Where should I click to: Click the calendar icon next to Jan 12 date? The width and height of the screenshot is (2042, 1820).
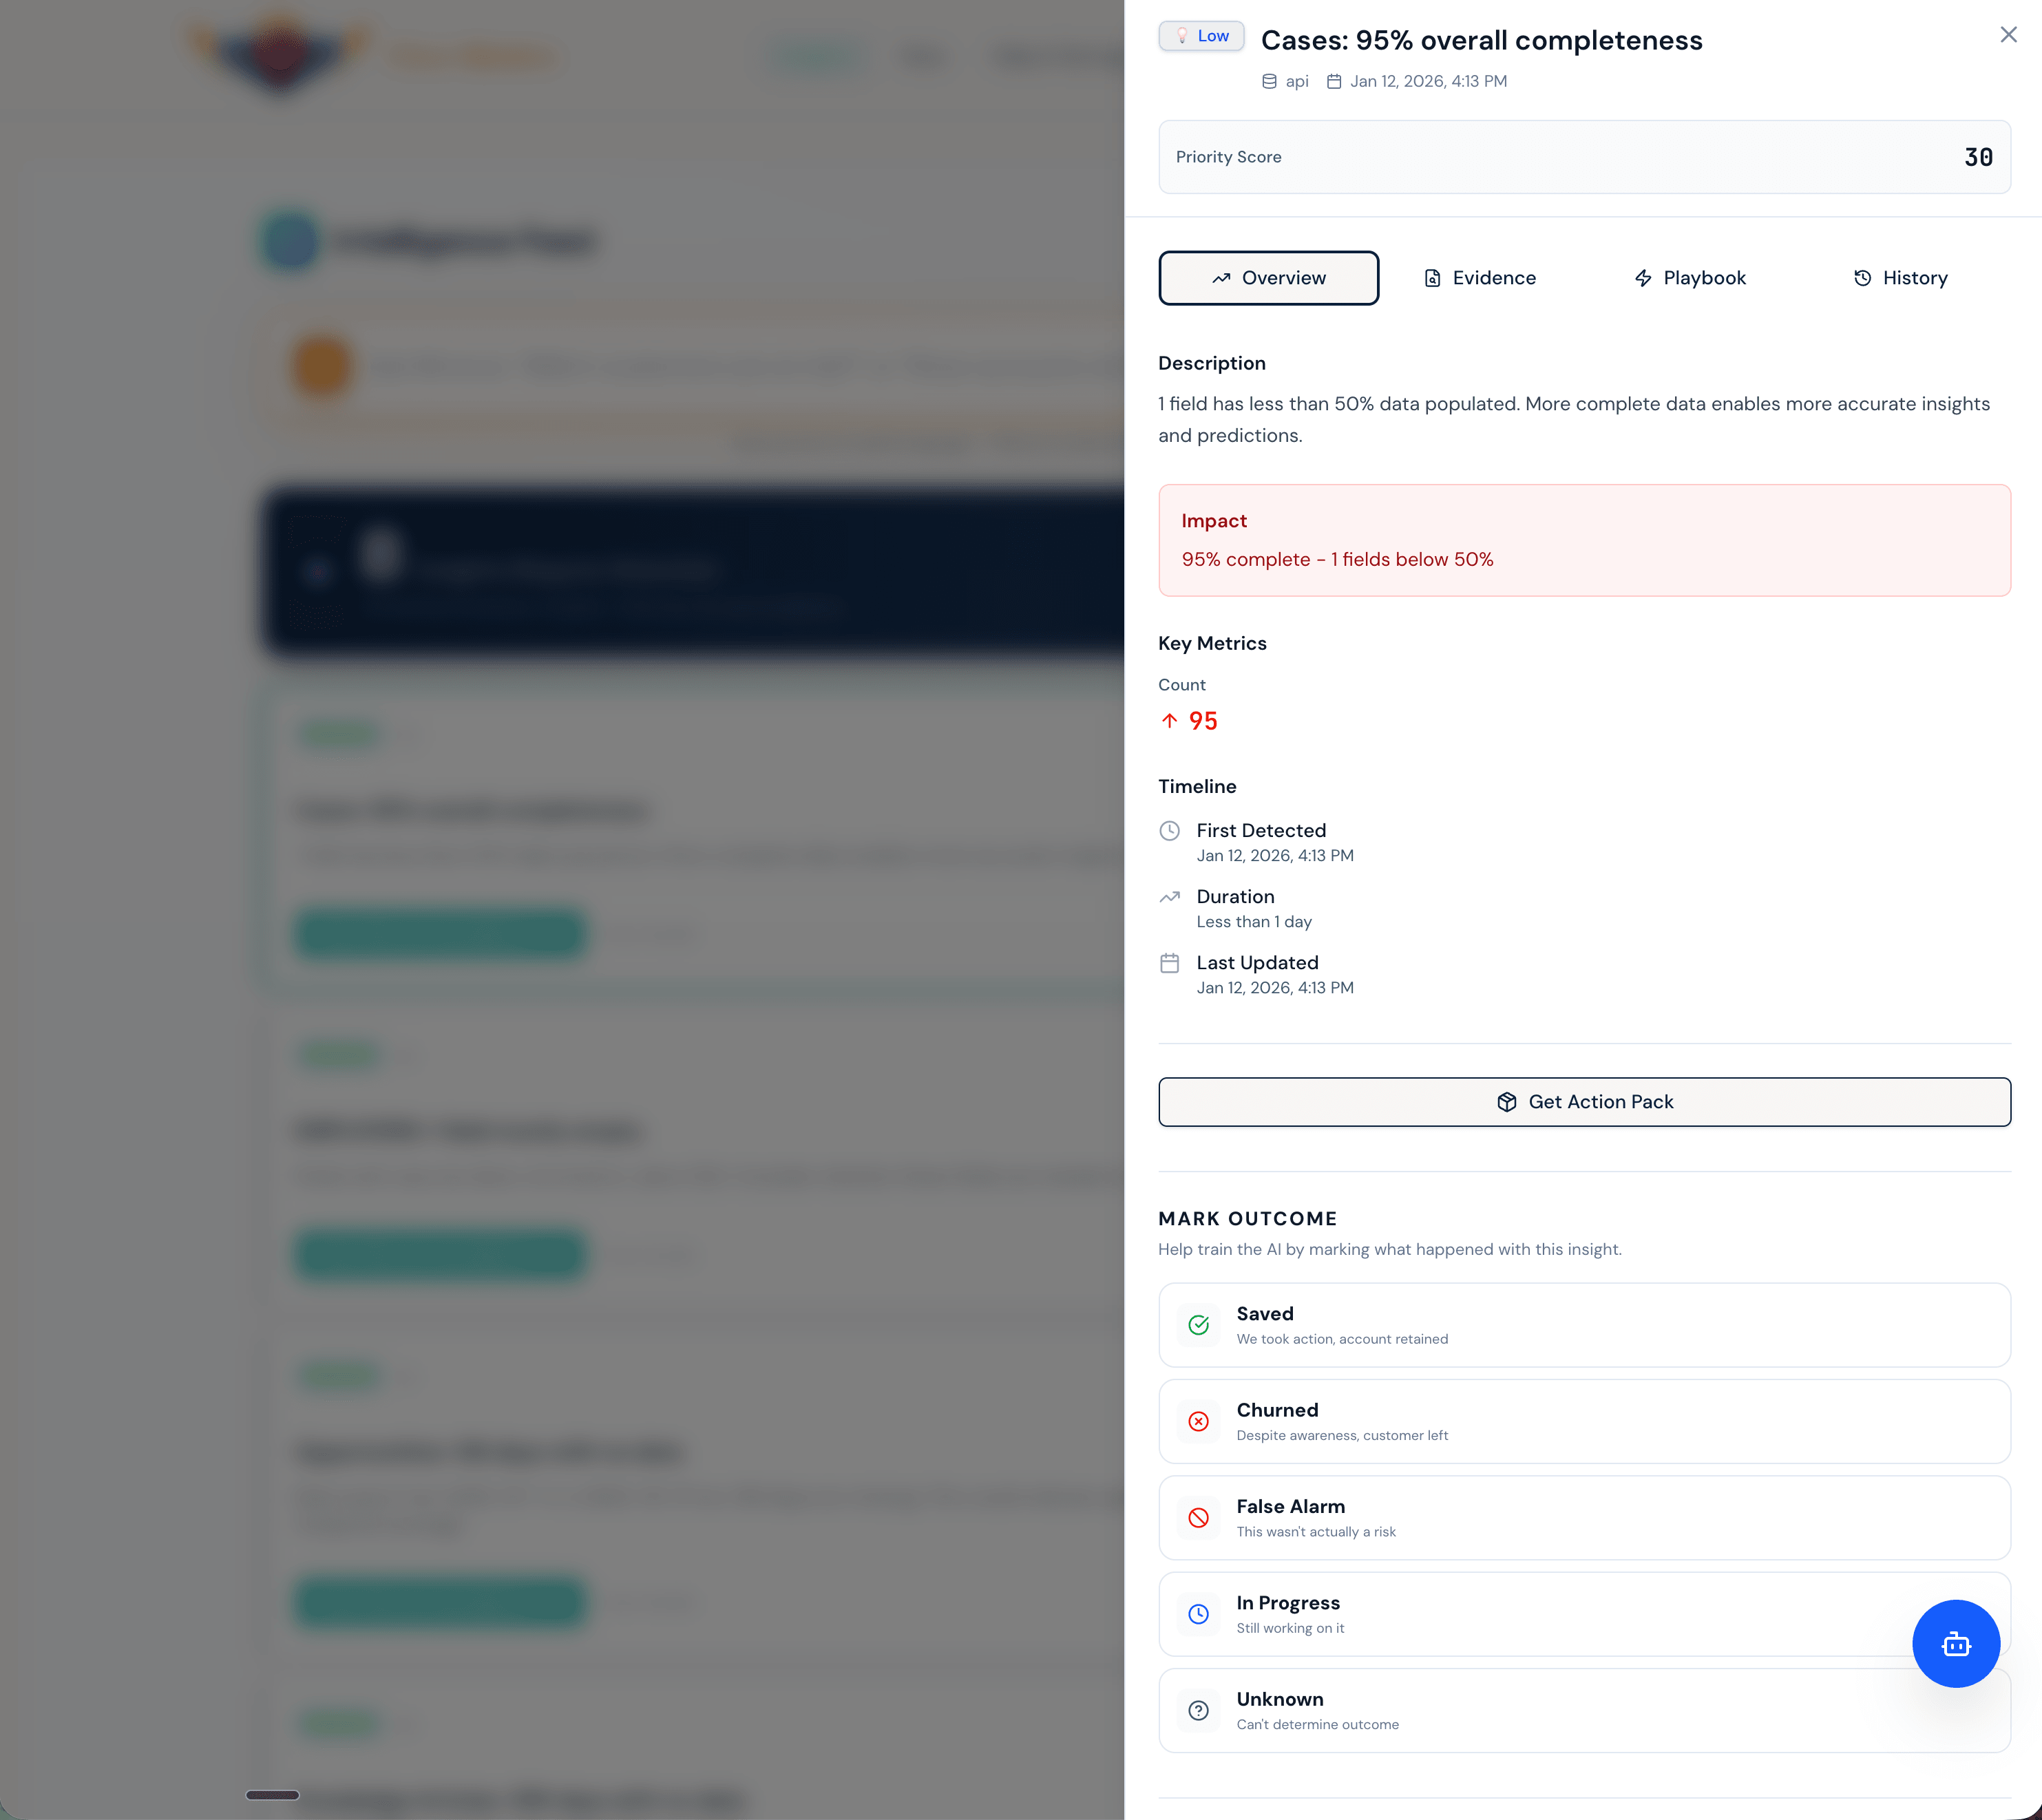(1334, 81)
